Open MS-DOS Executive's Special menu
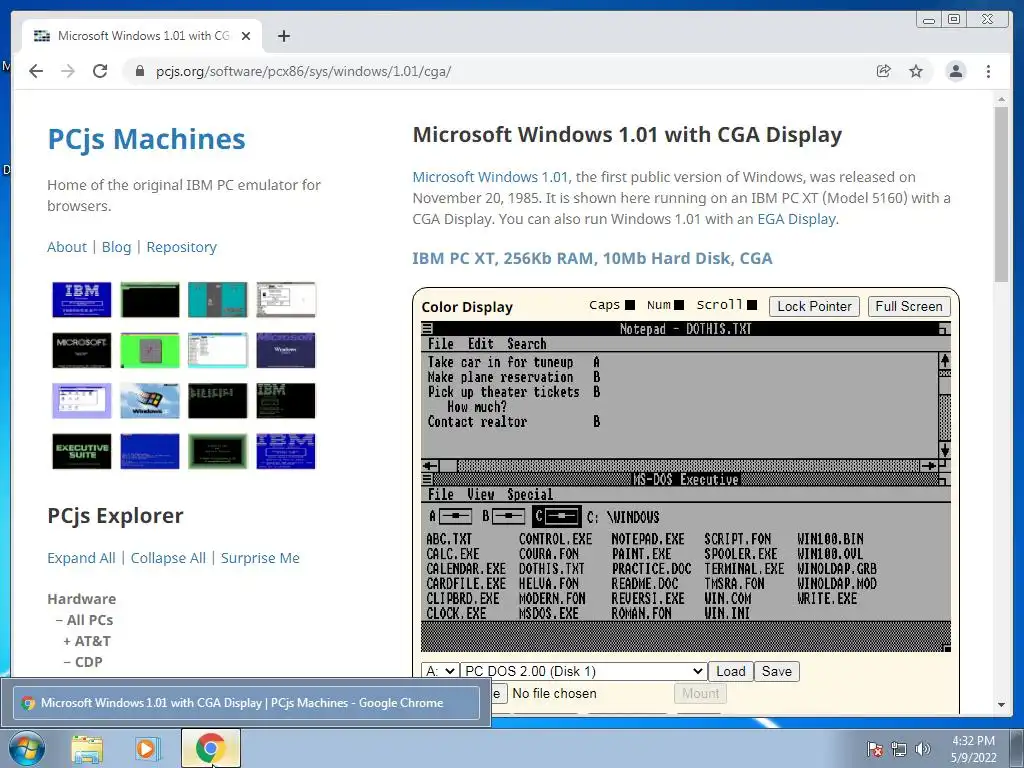This screenshot has width=1024, height=768. tap(530, 494)
